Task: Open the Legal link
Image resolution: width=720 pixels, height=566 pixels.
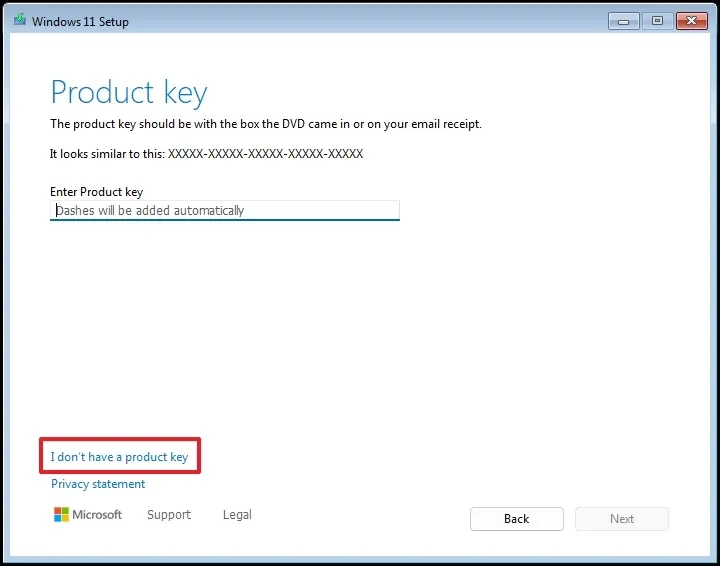Action: click(237, 515)
